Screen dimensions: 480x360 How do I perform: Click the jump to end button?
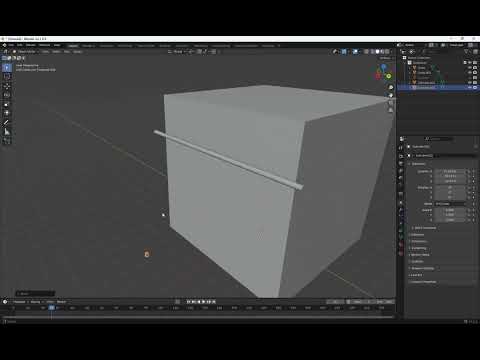pyautogui.click(x=214, y=302)
